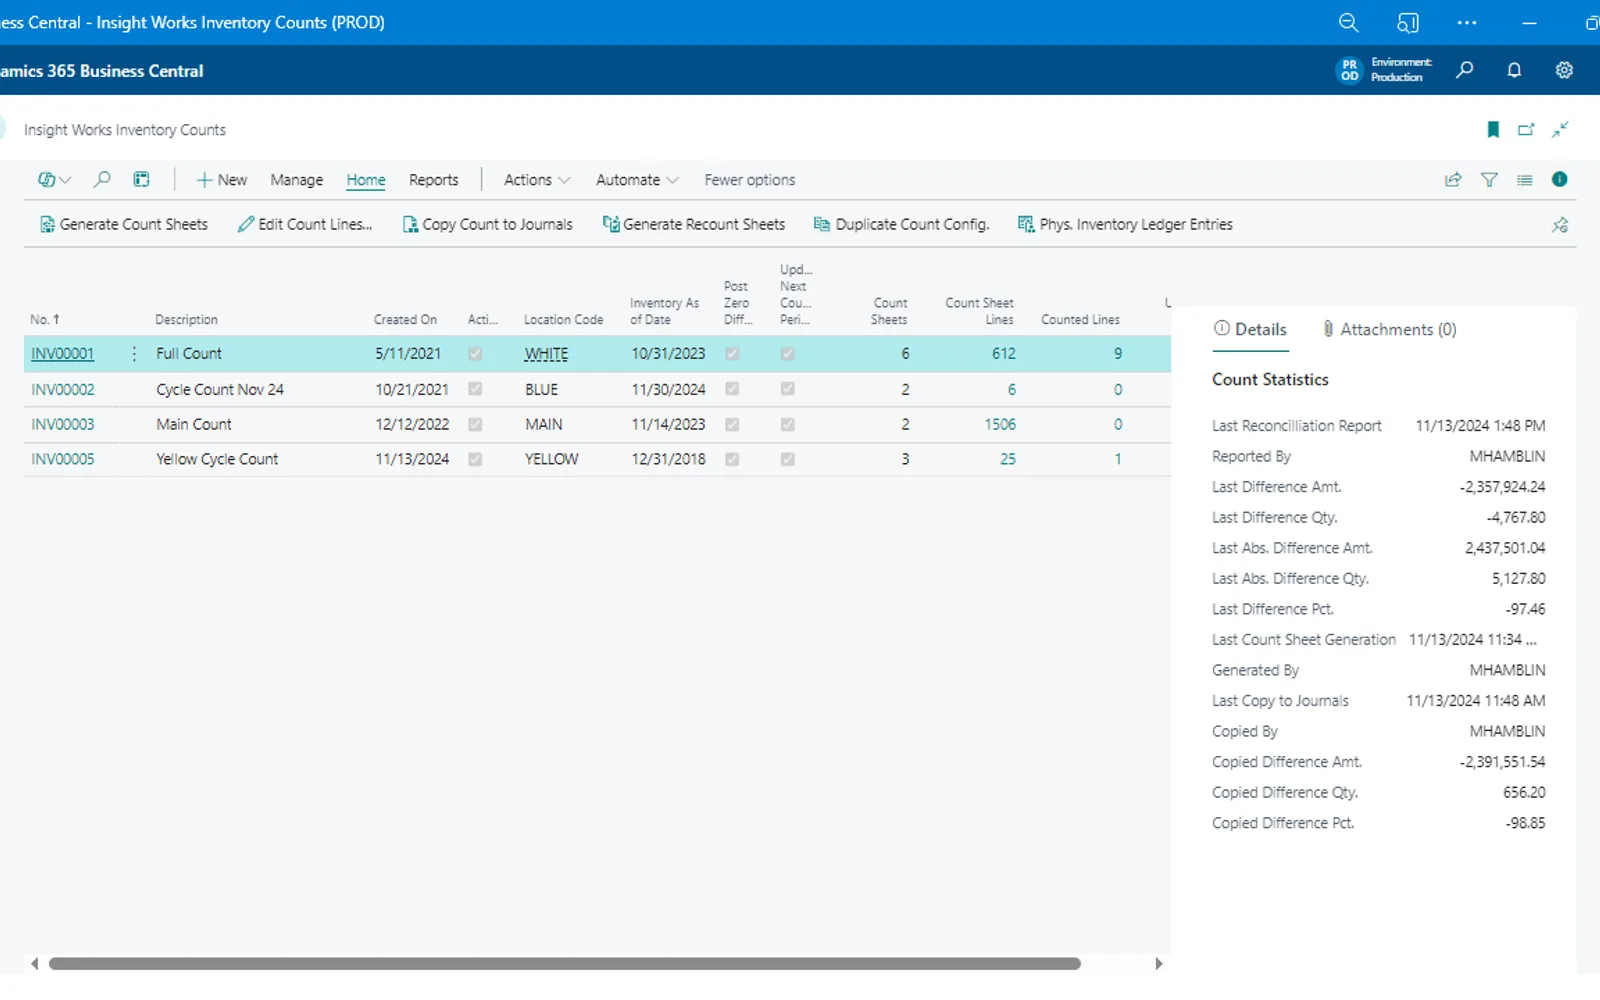Screen dimensions: 1600x1000
Task: Click the WHITE location code cell
Action: tap(546, 354)
